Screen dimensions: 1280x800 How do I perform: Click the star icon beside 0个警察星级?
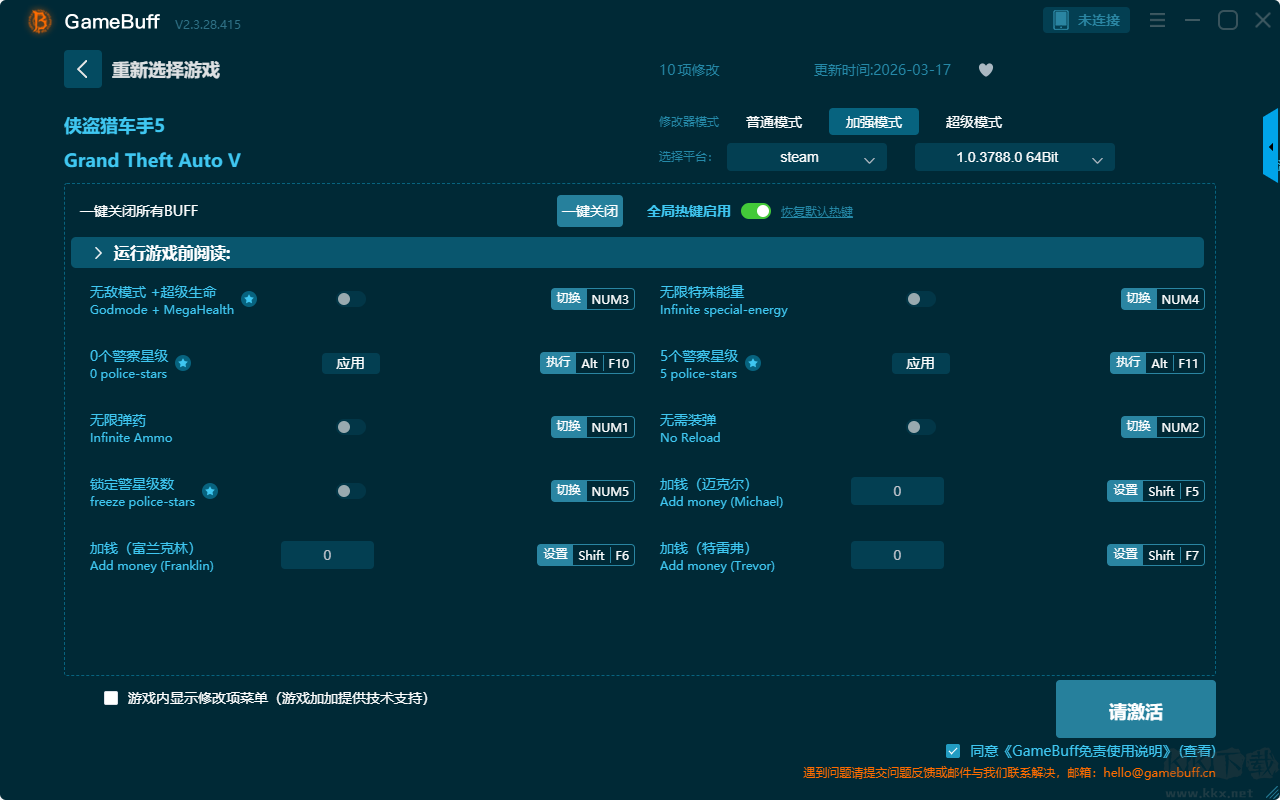coord(184,363)
